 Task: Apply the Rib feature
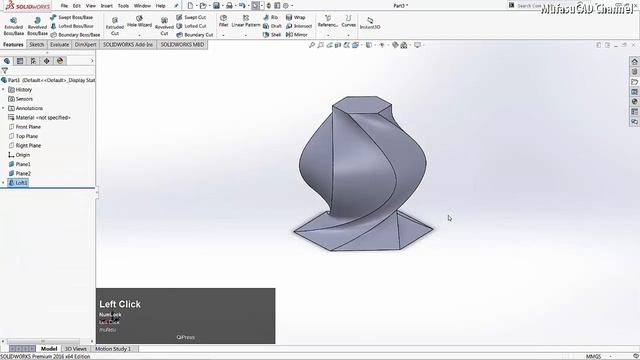click(x=271, y=18)
